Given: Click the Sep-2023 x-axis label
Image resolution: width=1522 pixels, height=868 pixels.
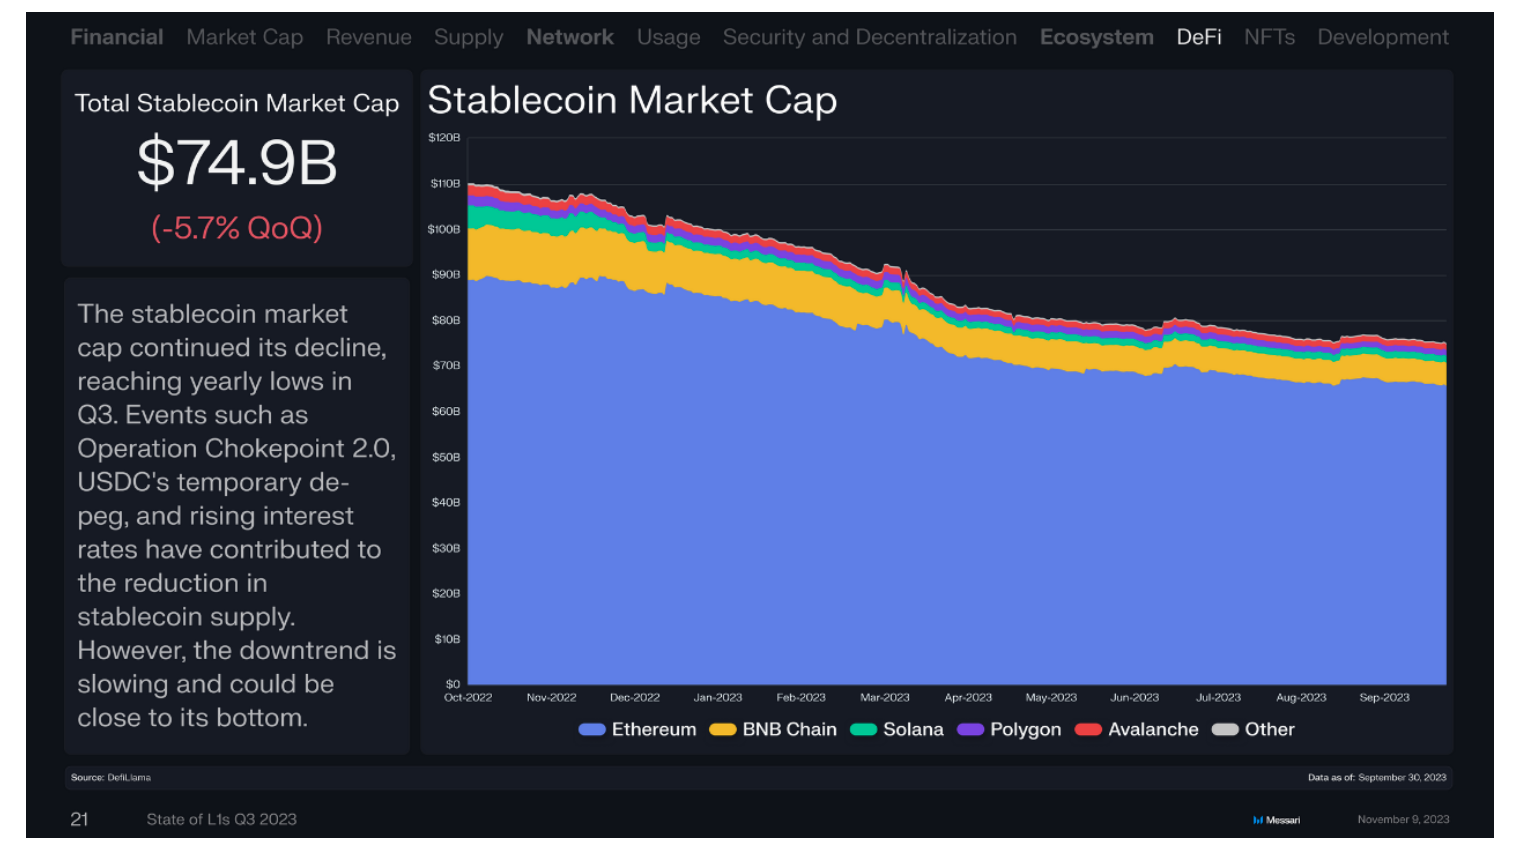Looking at the screenshot, I should pos(1384,697).
